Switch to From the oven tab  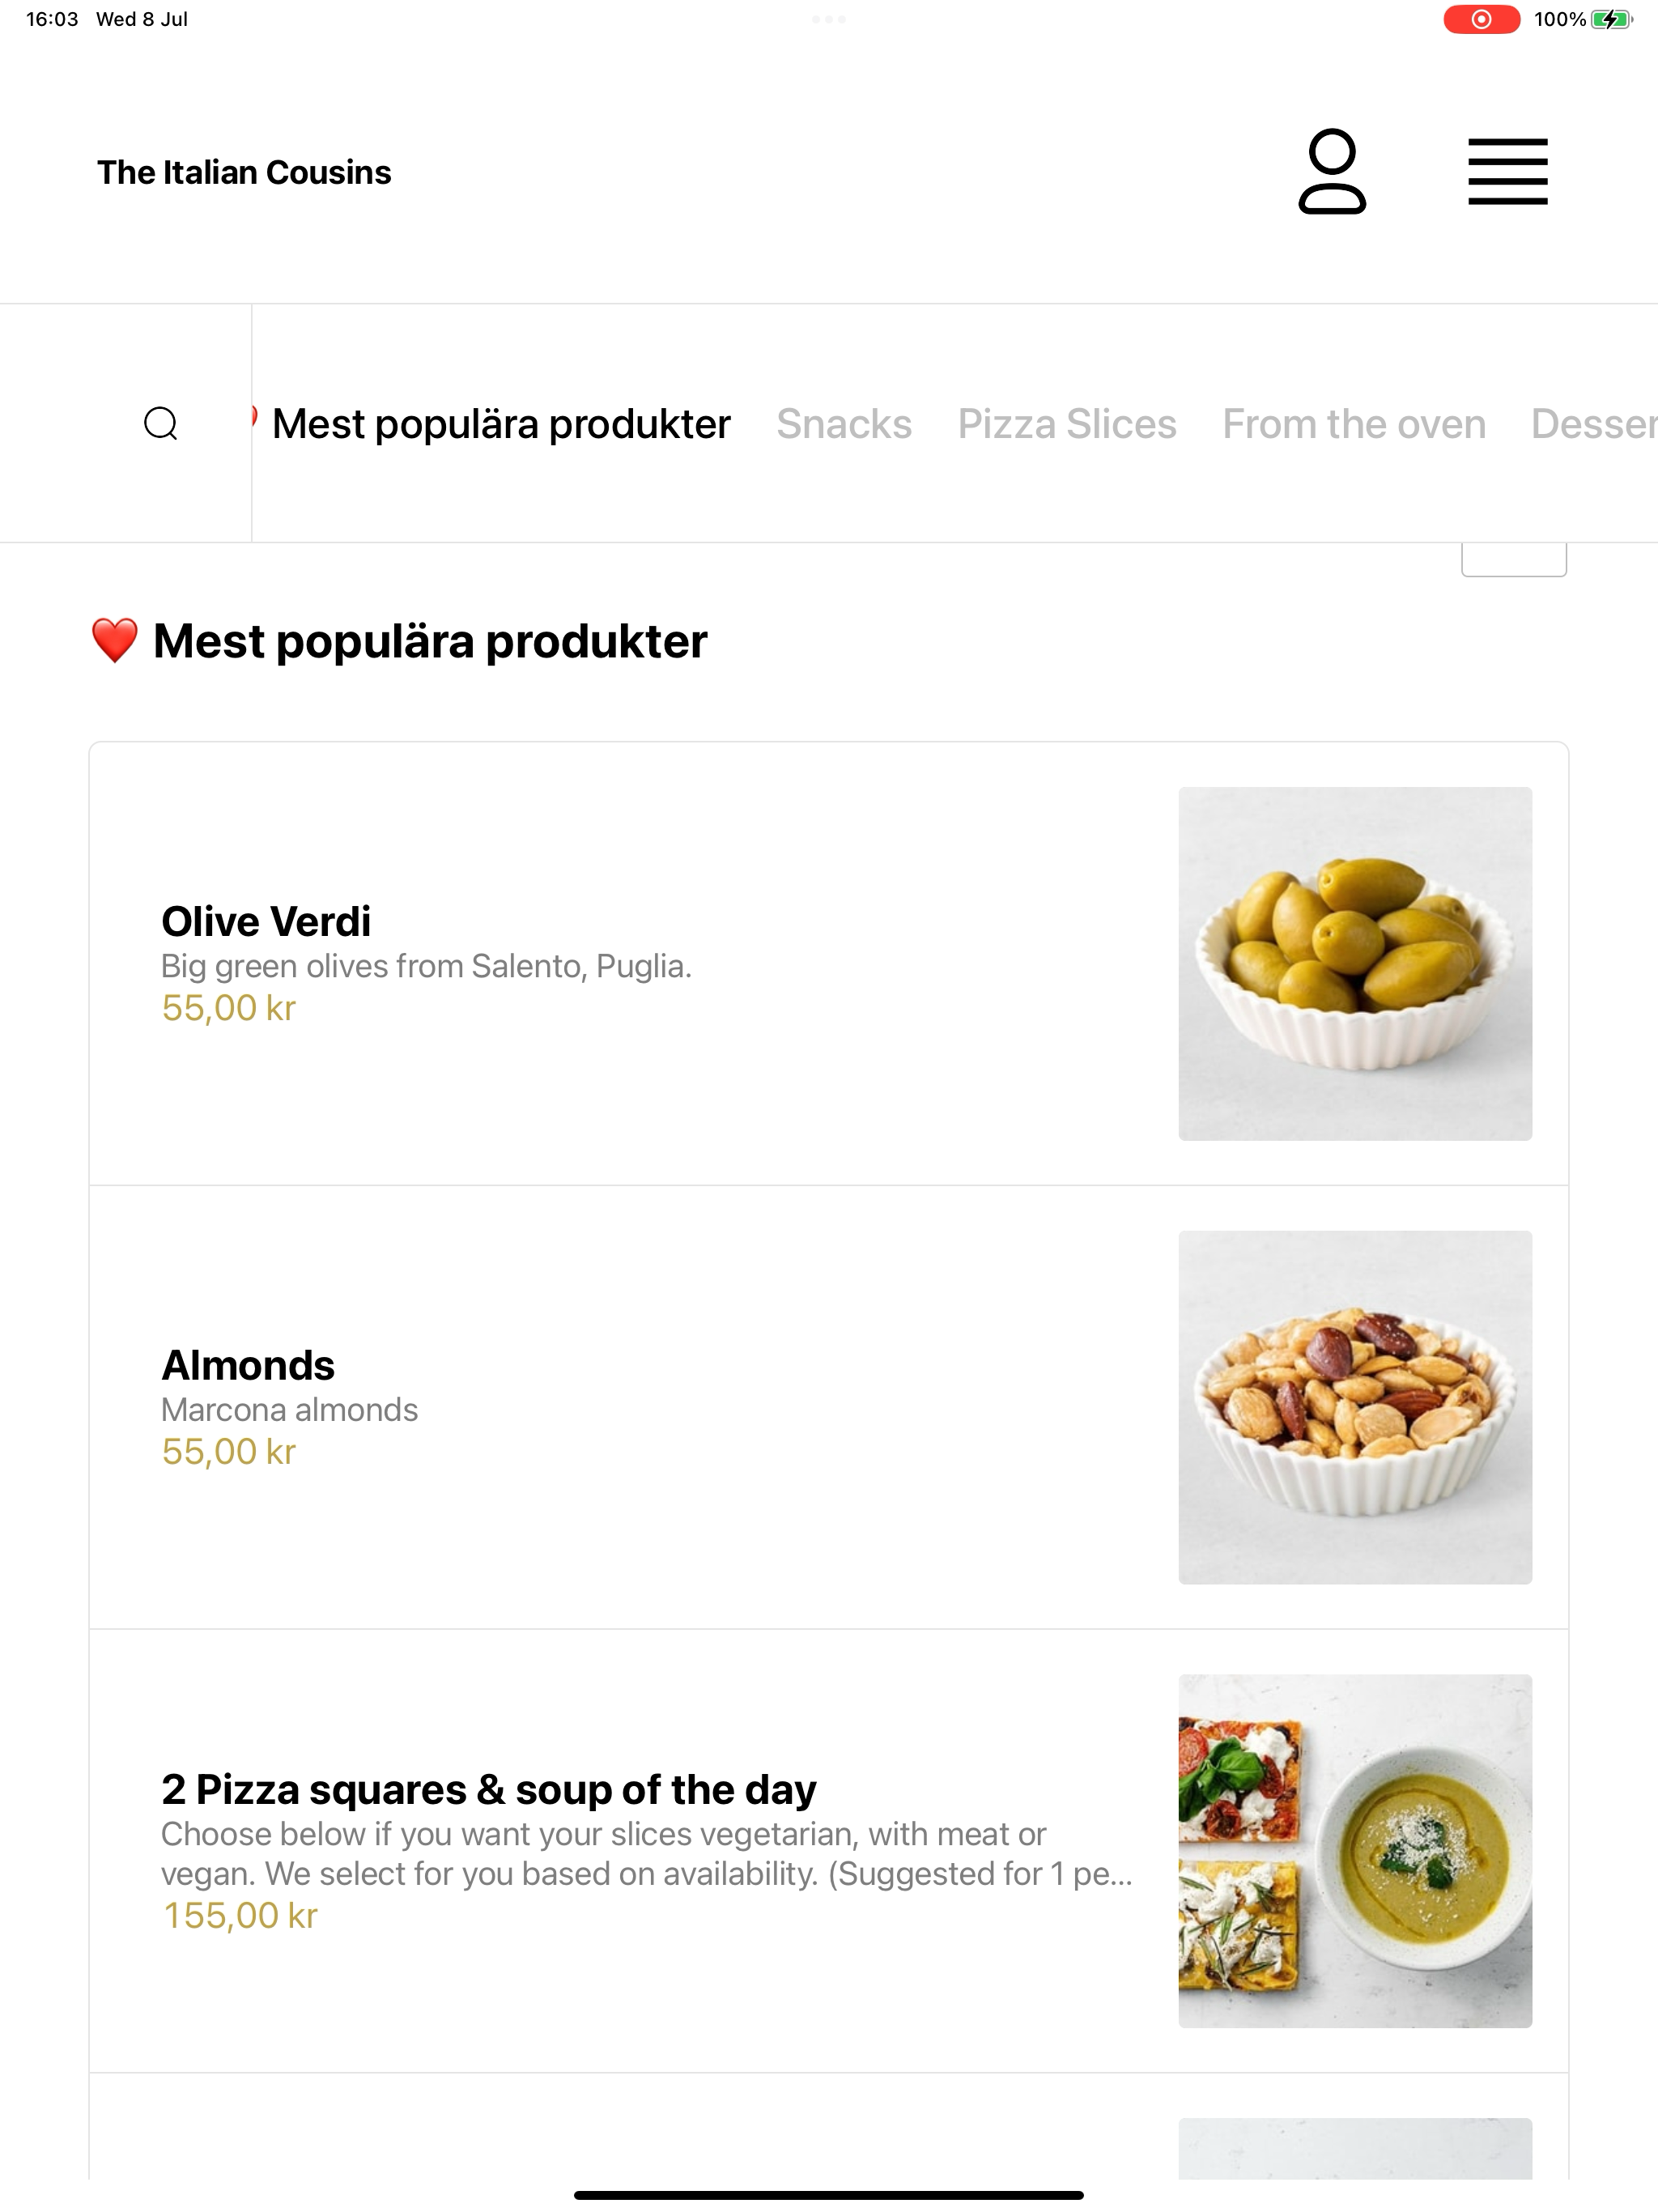(1354, 424)
